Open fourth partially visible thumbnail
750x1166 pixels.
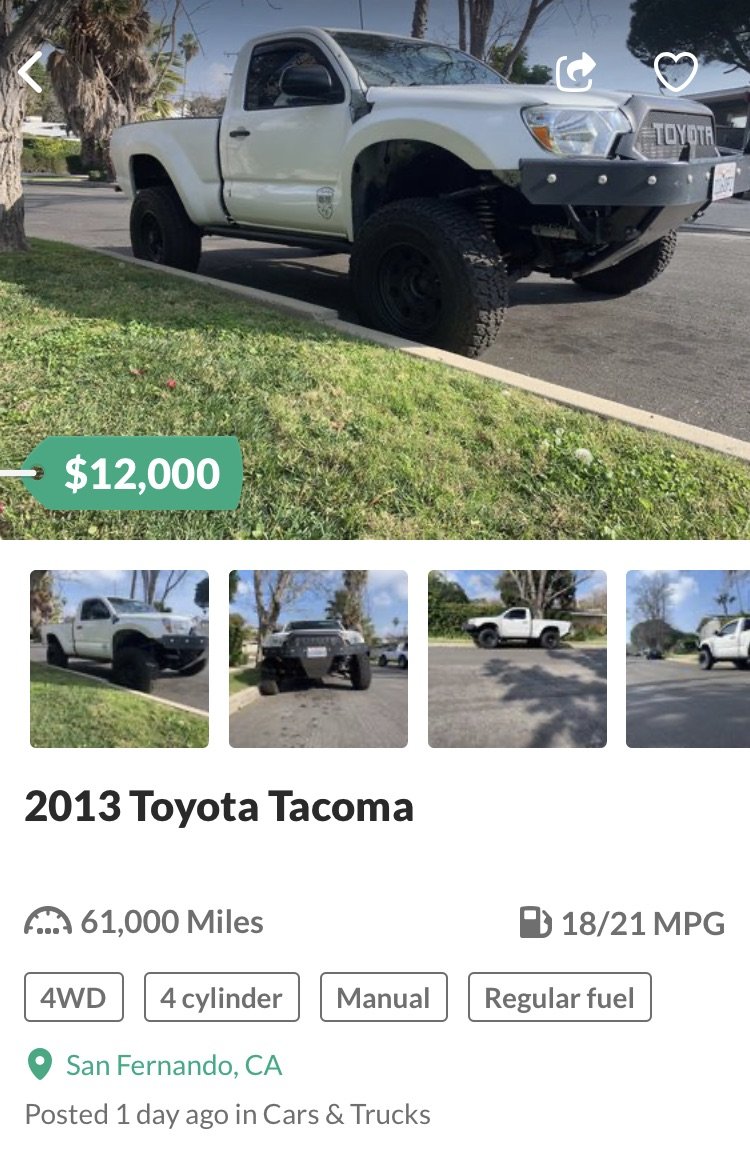click(688, 659)
